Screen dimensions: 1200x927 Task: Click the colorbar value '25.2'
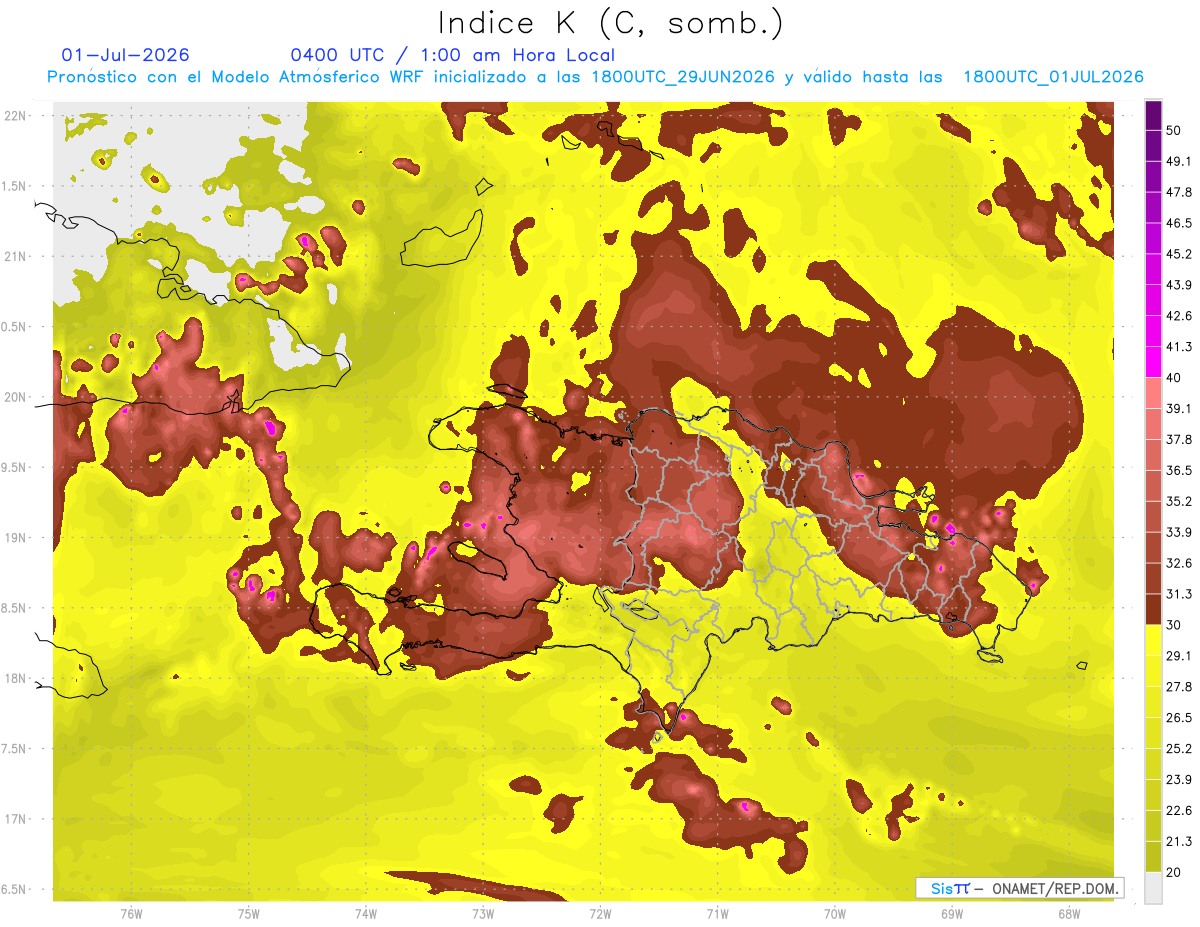[1179, 748]
